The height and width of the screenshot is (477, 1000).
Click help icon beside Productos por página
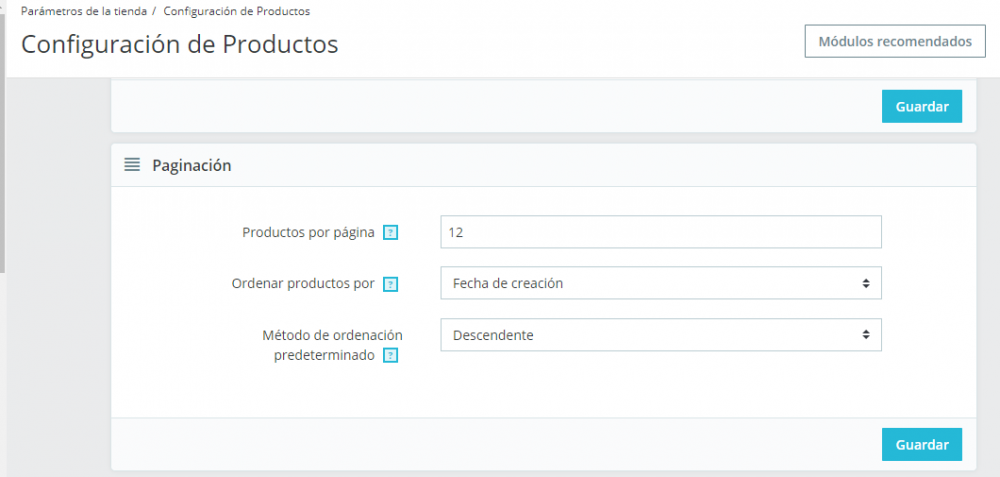391,232
